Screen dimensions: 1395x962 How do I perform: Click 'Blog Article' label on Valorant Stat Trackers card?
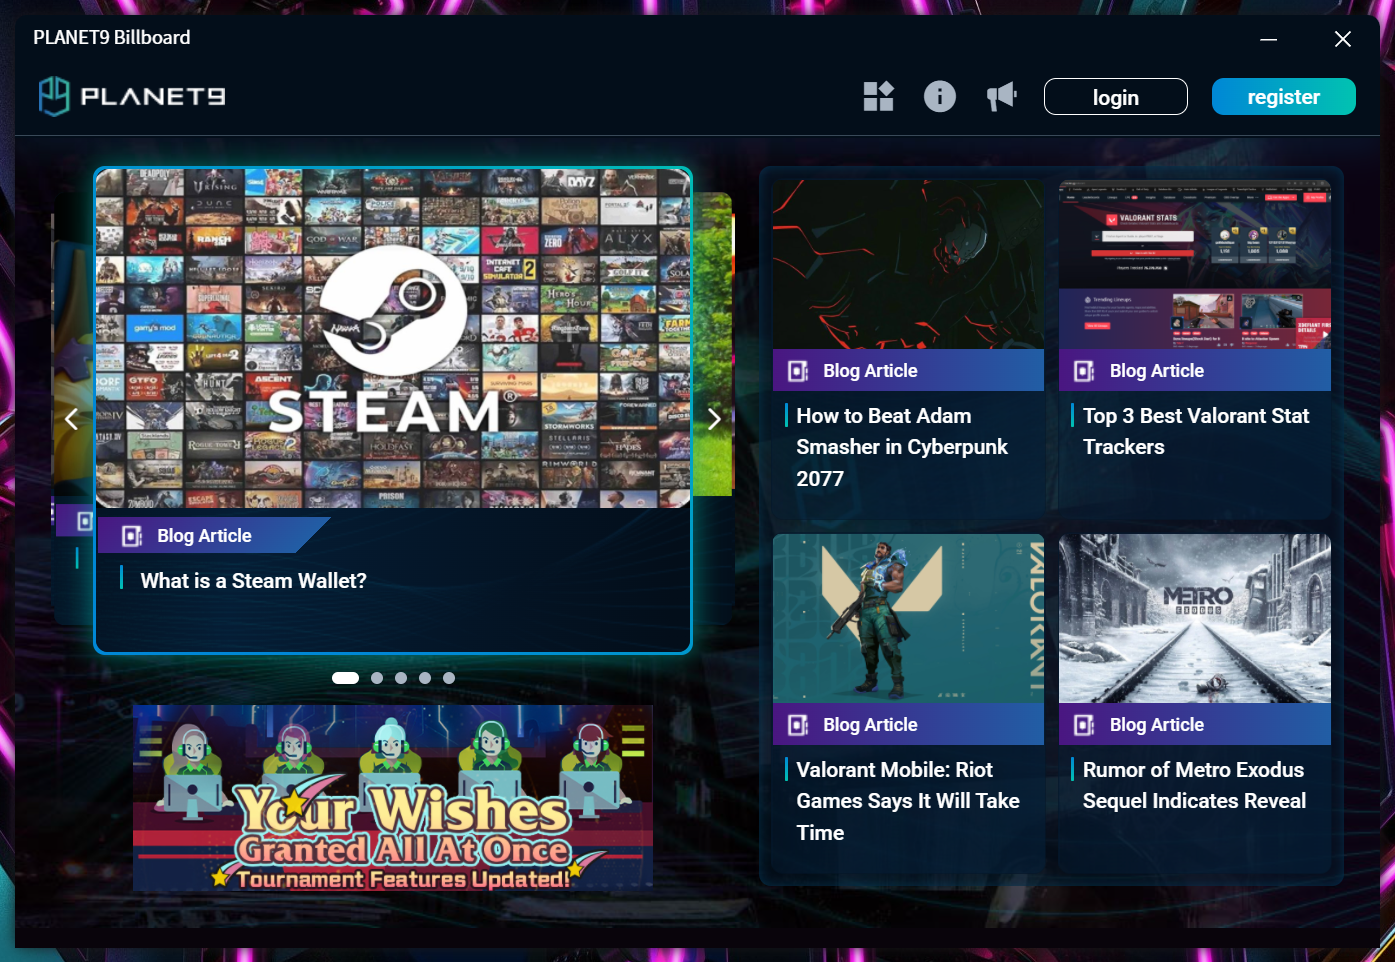pos(1157,371)
